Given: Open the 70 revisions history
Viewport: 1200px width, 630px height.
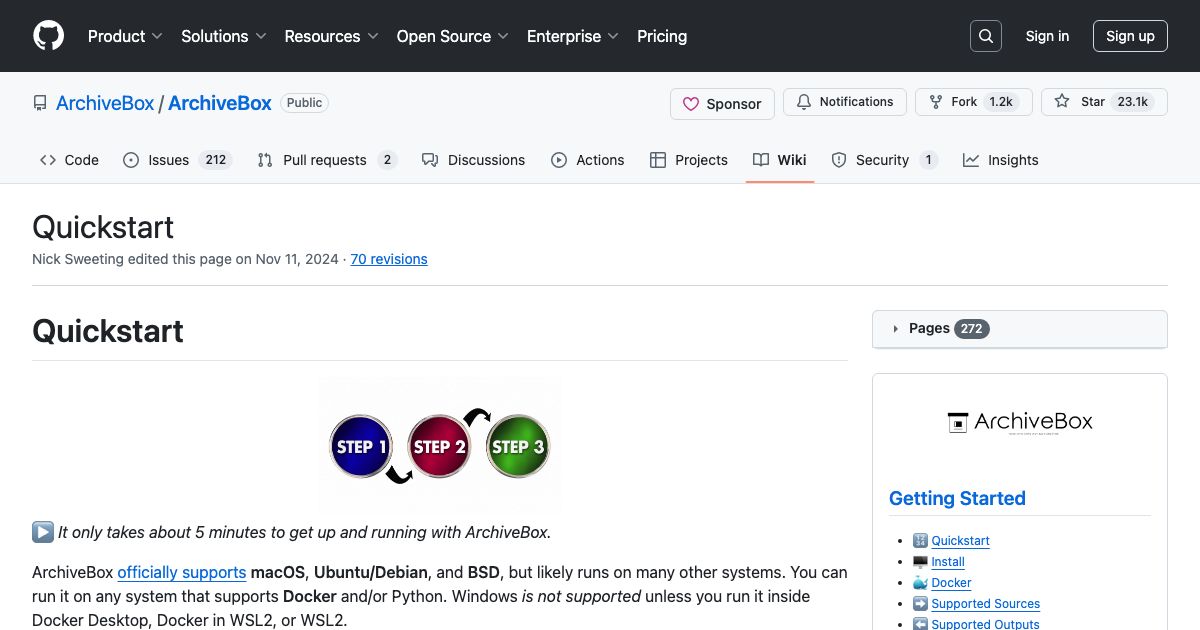Looking at the screenshot, I should click(389, 259).
